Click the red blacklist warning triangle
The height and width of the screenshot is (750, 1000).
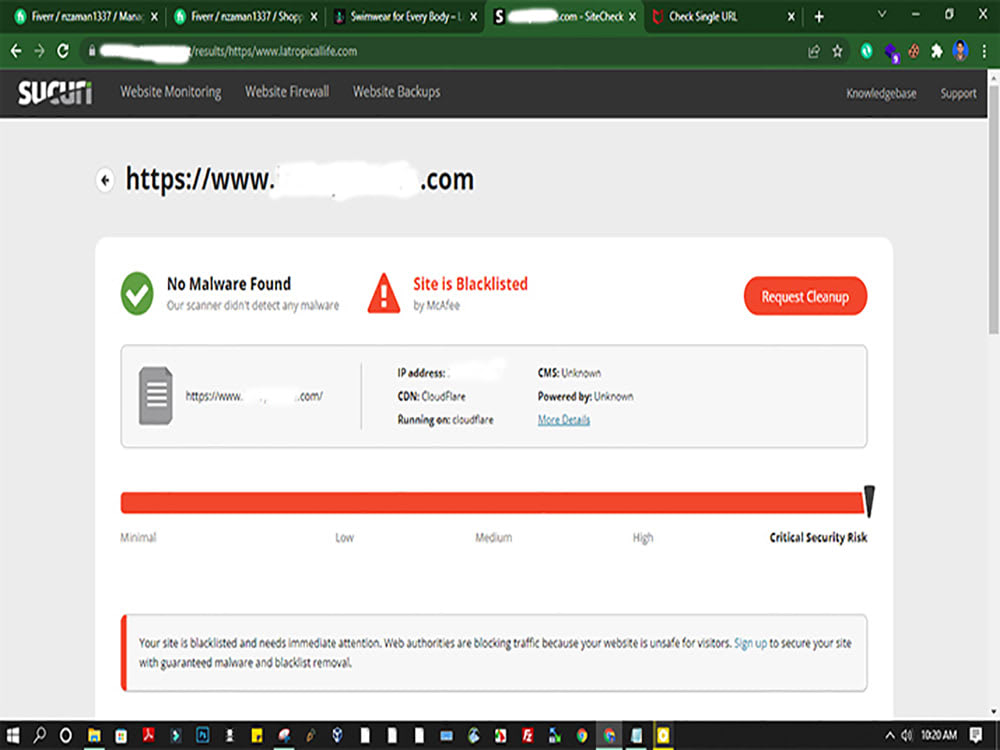(x=383, y=293)
